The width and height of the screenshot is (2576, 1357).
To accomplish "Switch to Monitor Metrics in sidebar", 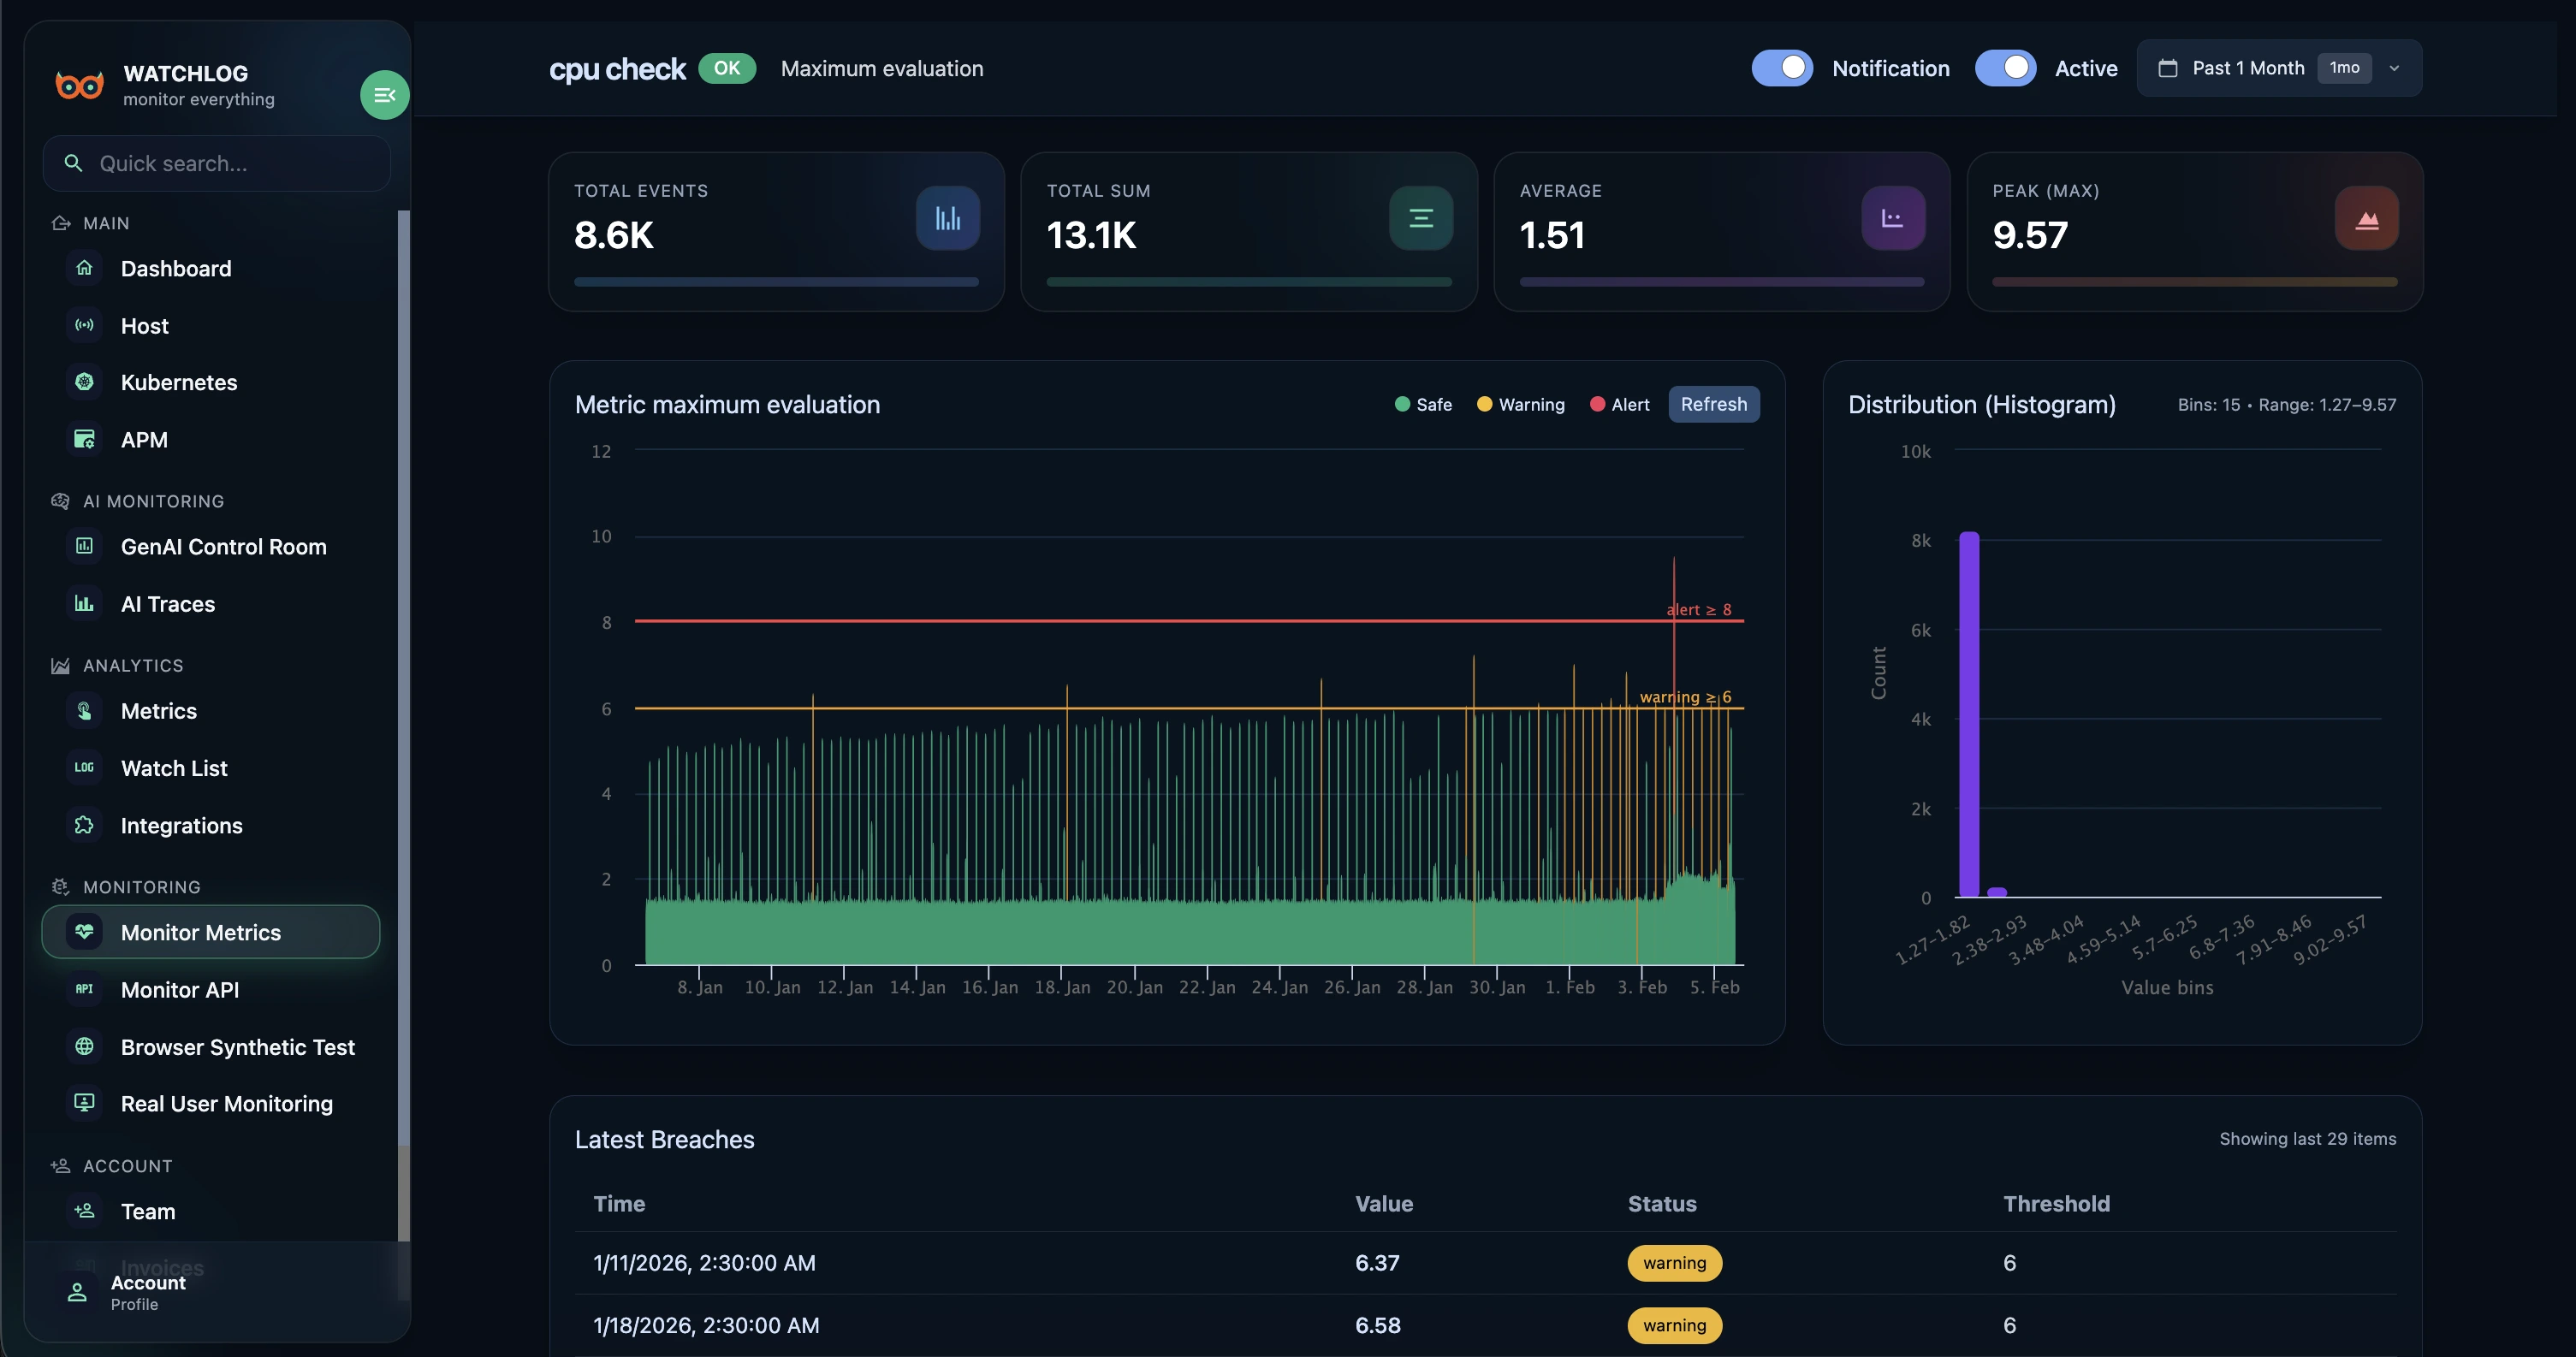I will click(x=201, y=931).
